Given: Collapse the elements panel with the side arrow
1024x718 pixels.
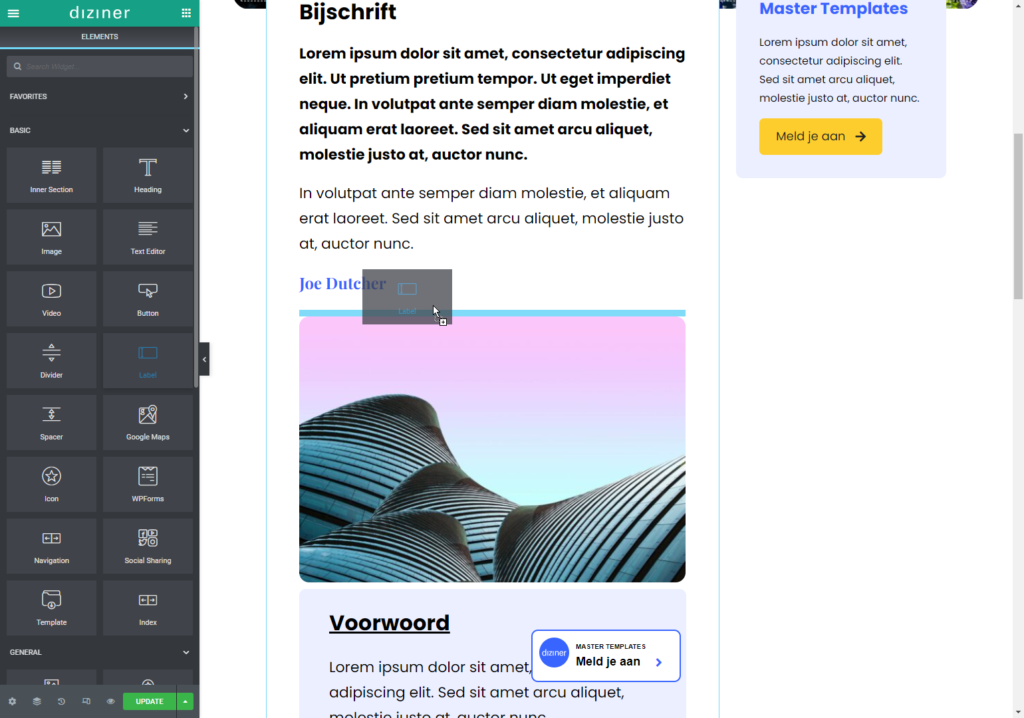Looking at the screenshot, I should point(204,359).
